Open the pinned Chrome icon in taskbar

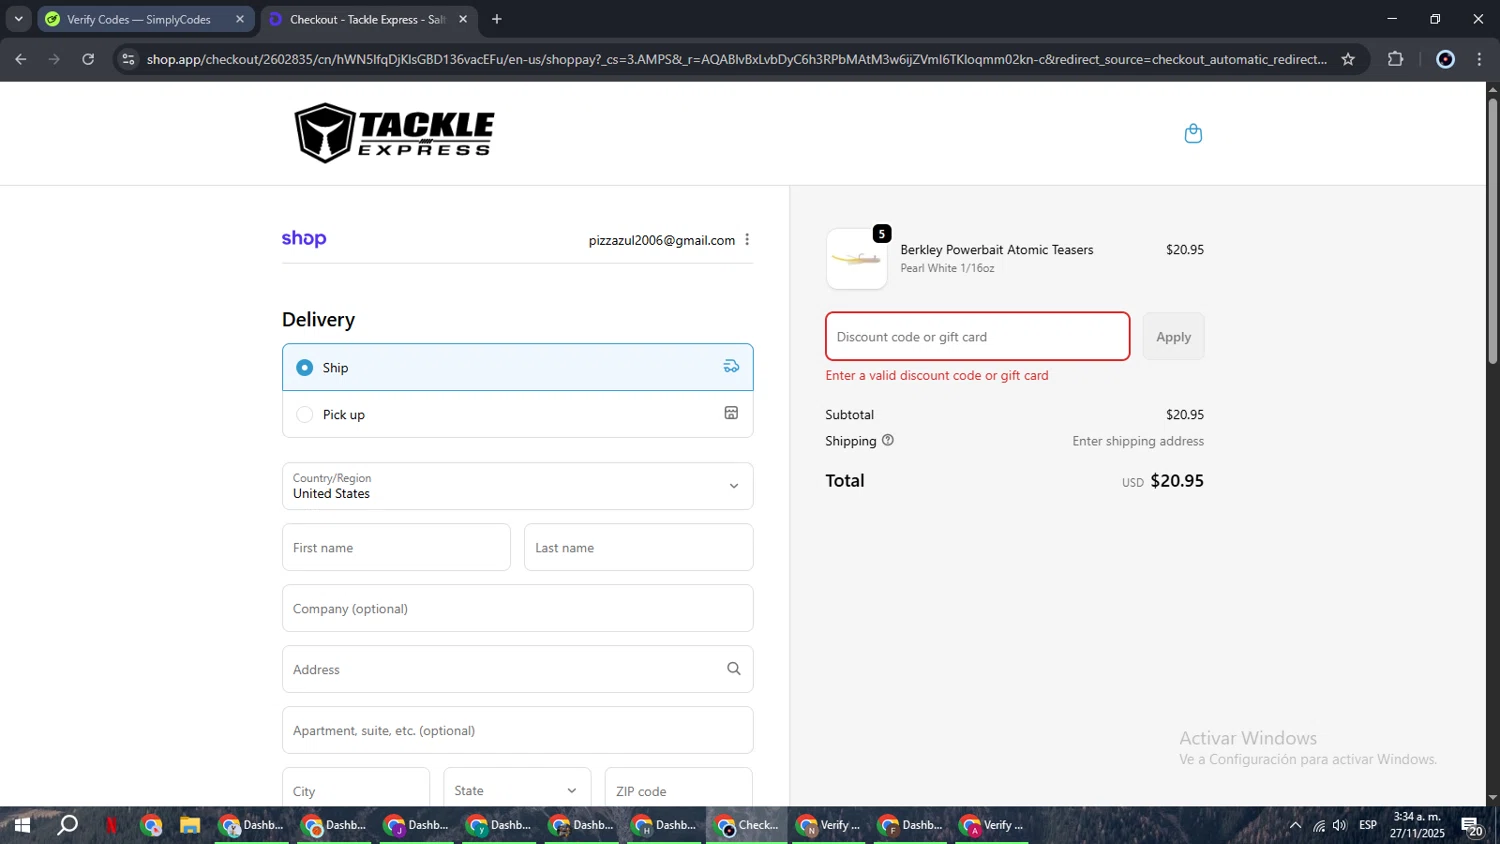pos(151,825)
